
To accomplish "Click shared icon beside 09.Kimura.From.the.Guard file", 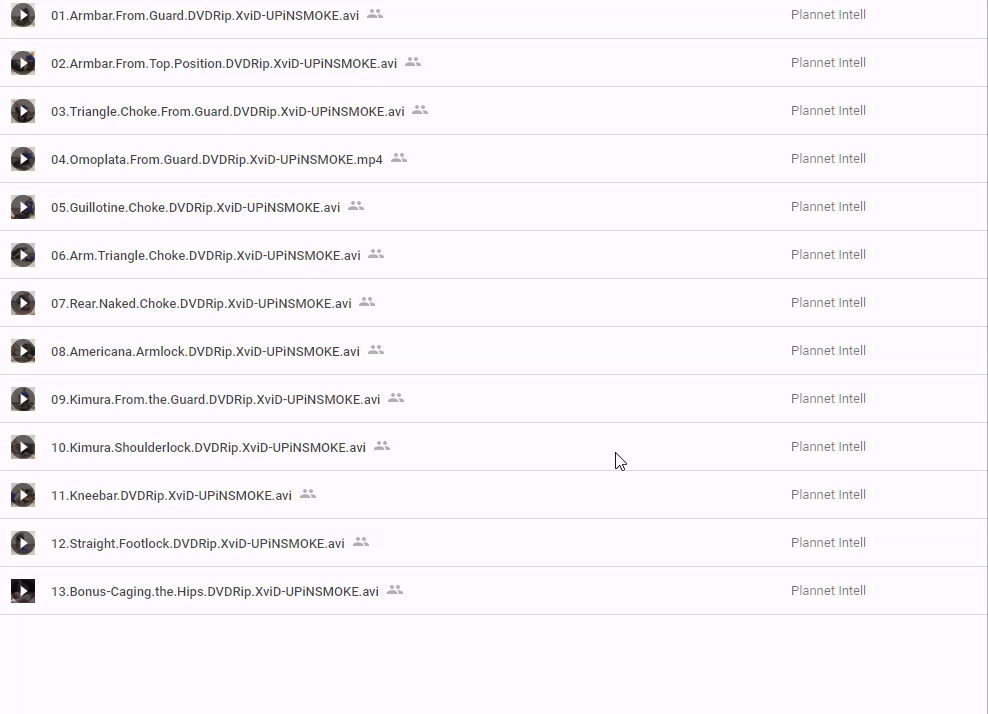I will click(396, 398).
